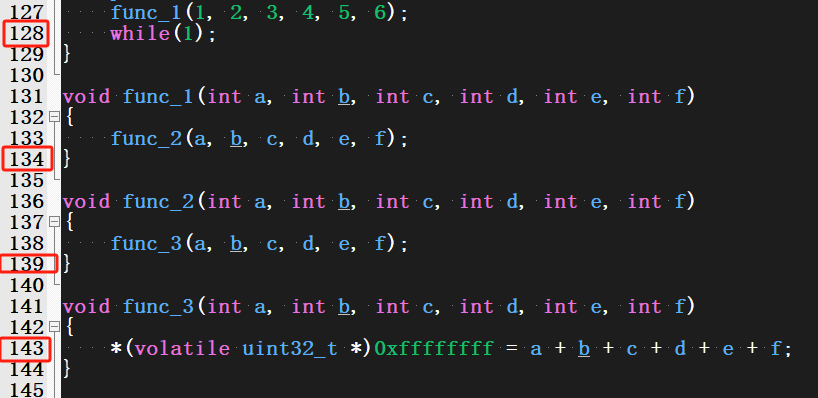Click parameter f in func_3 definition
818x398 pixels.
tap(679, 307)
